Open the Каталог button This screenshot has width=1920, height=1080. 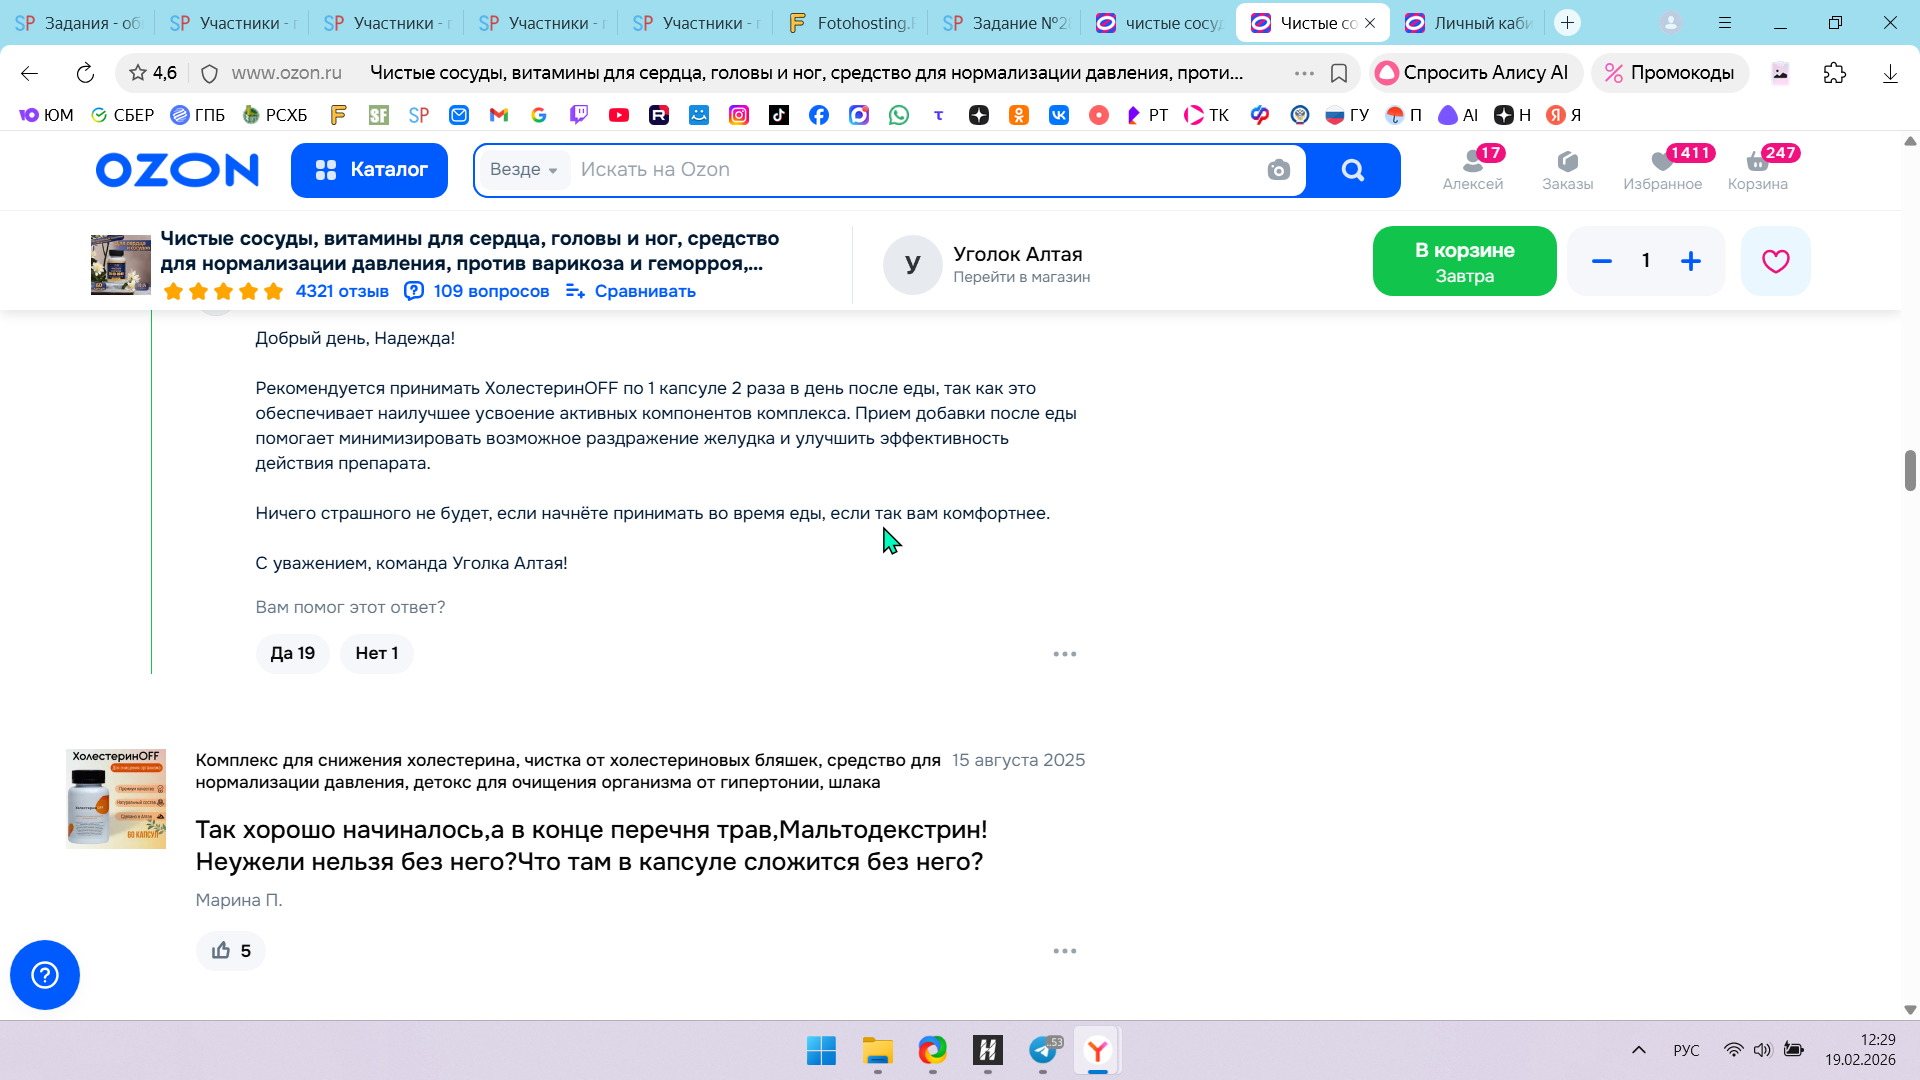point(369,170)
